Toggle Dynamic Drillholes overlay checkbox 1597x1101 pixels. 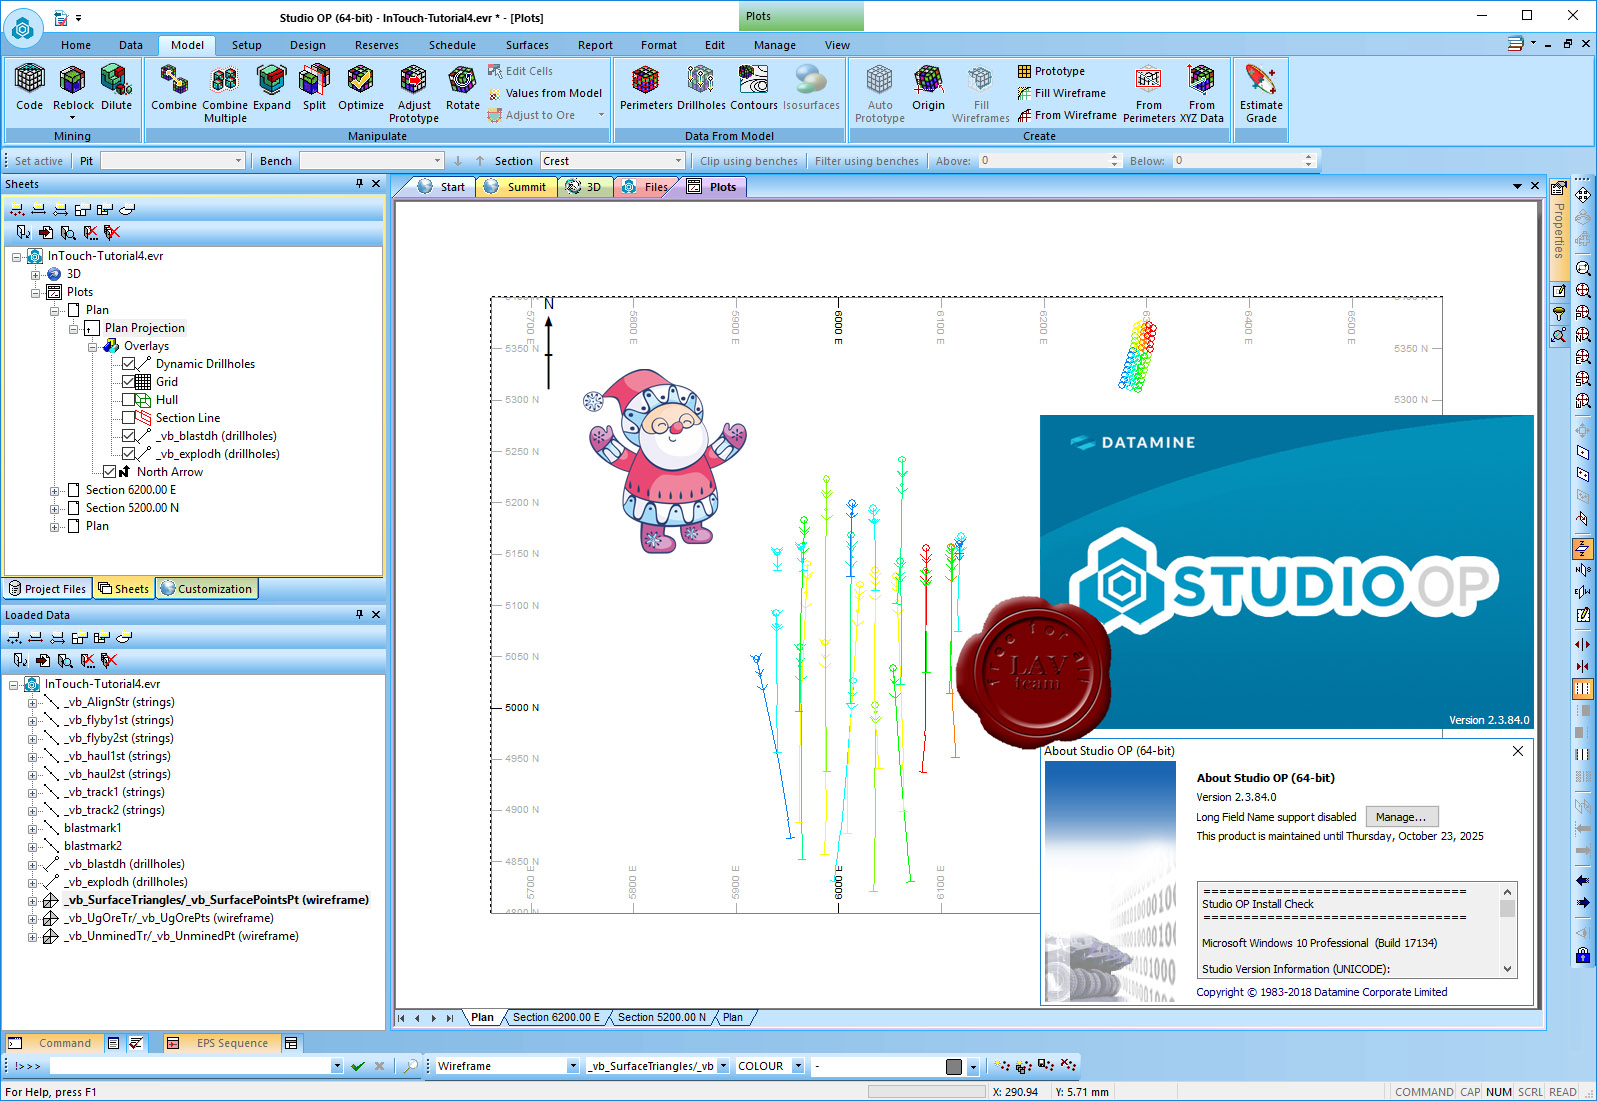tap(128, 364)
